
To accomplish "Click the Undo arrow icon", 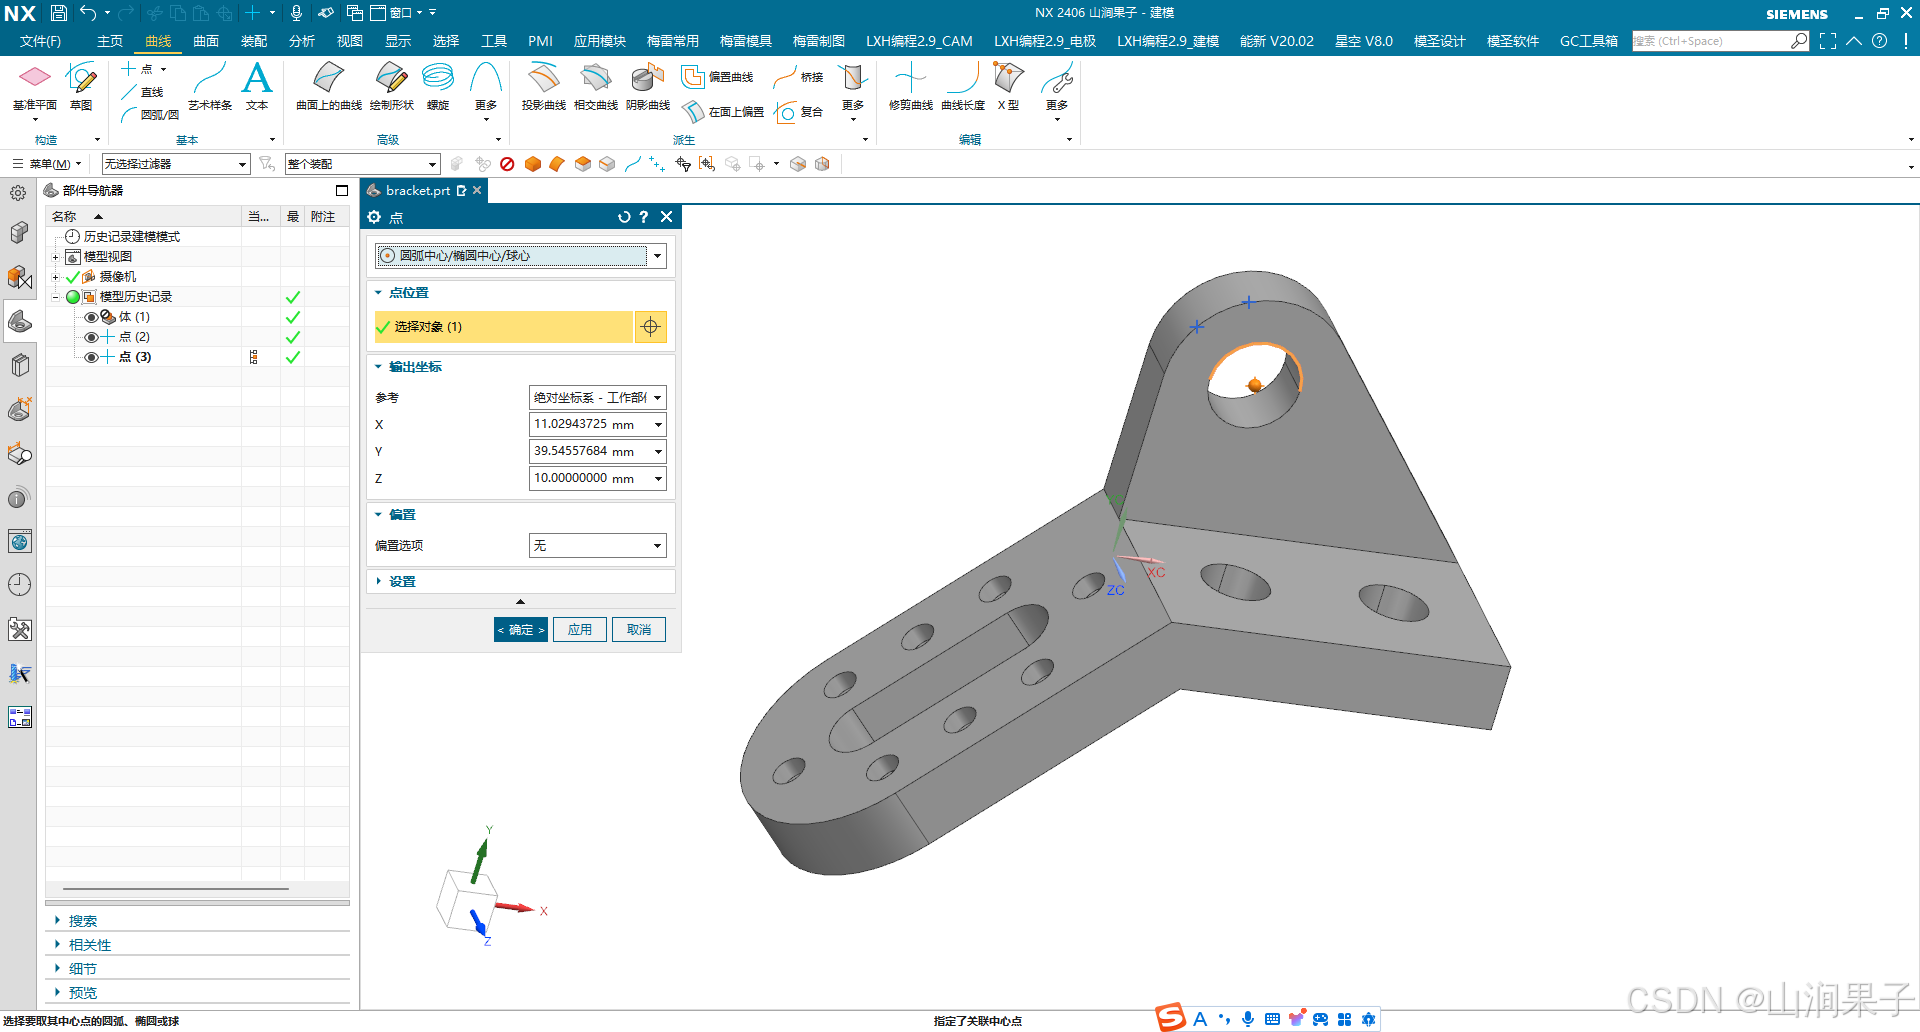I will coord(89,13).
